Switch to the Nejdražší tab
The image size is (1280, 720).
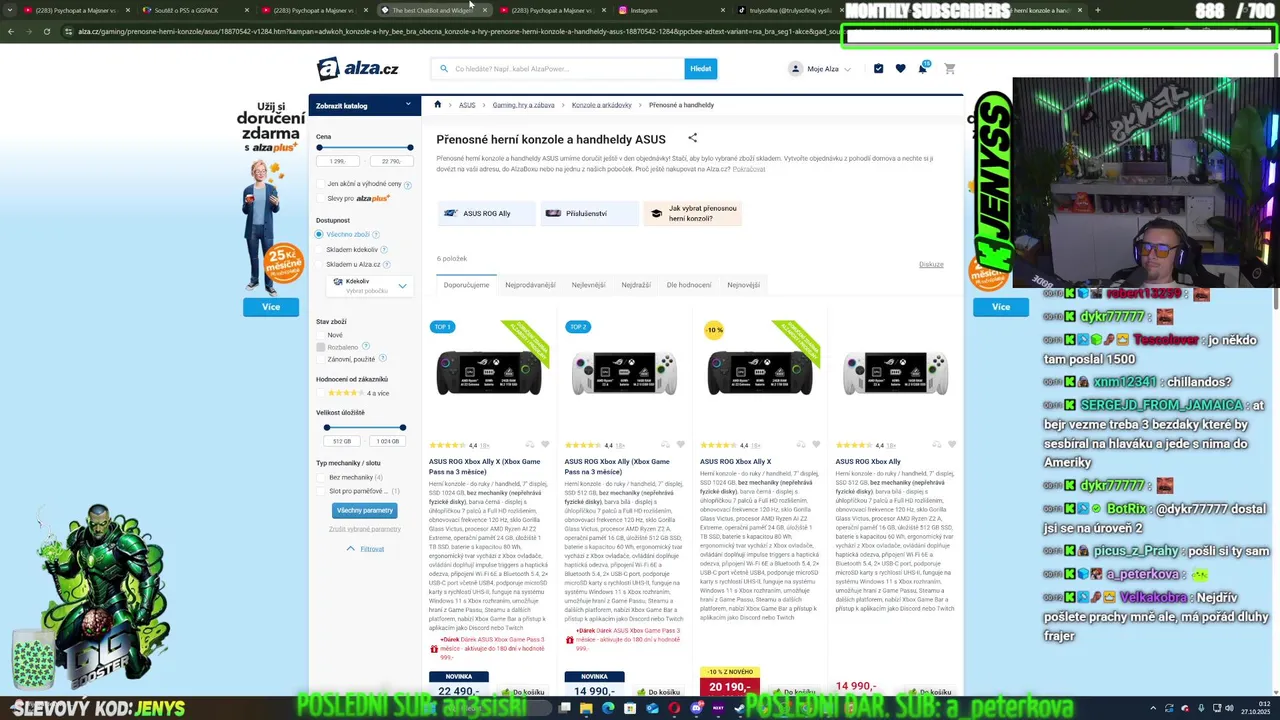(x=636, y=285)
